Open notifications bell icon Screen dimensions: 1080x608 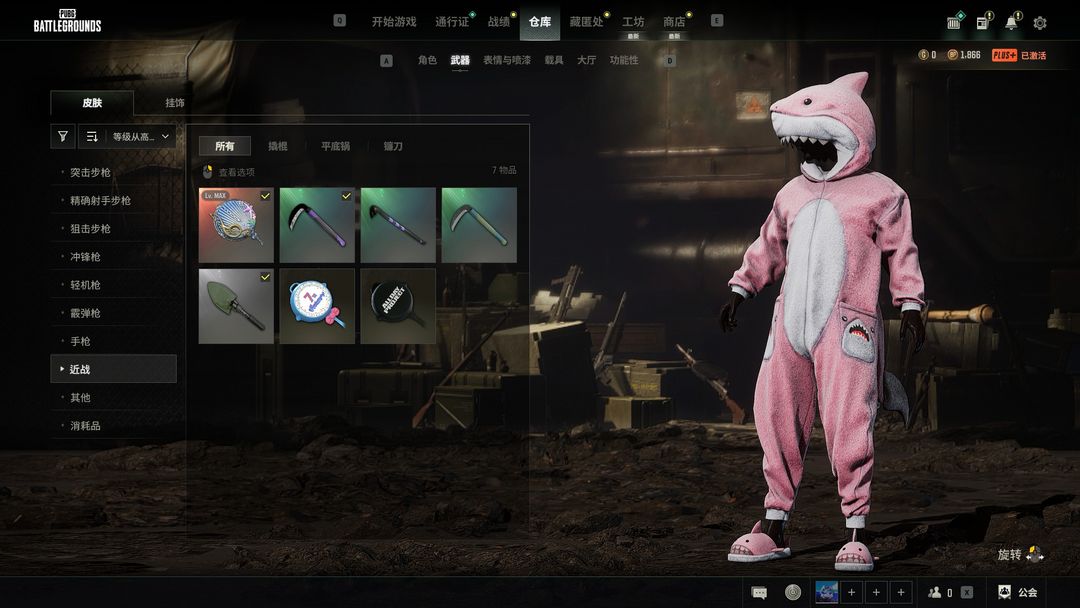pyautogui.click(x=1011, y=23)
